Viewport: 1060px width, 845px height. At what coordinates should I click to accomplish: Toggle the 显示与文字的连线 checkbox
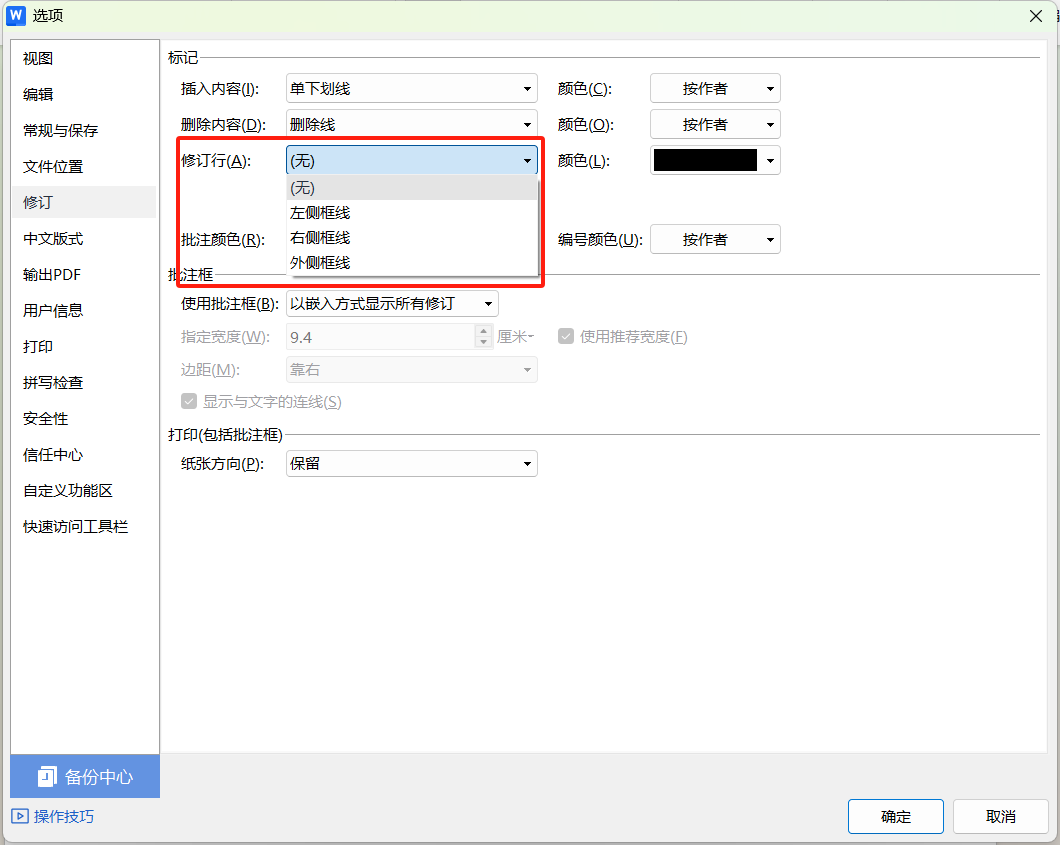click(x=188, y=401)
